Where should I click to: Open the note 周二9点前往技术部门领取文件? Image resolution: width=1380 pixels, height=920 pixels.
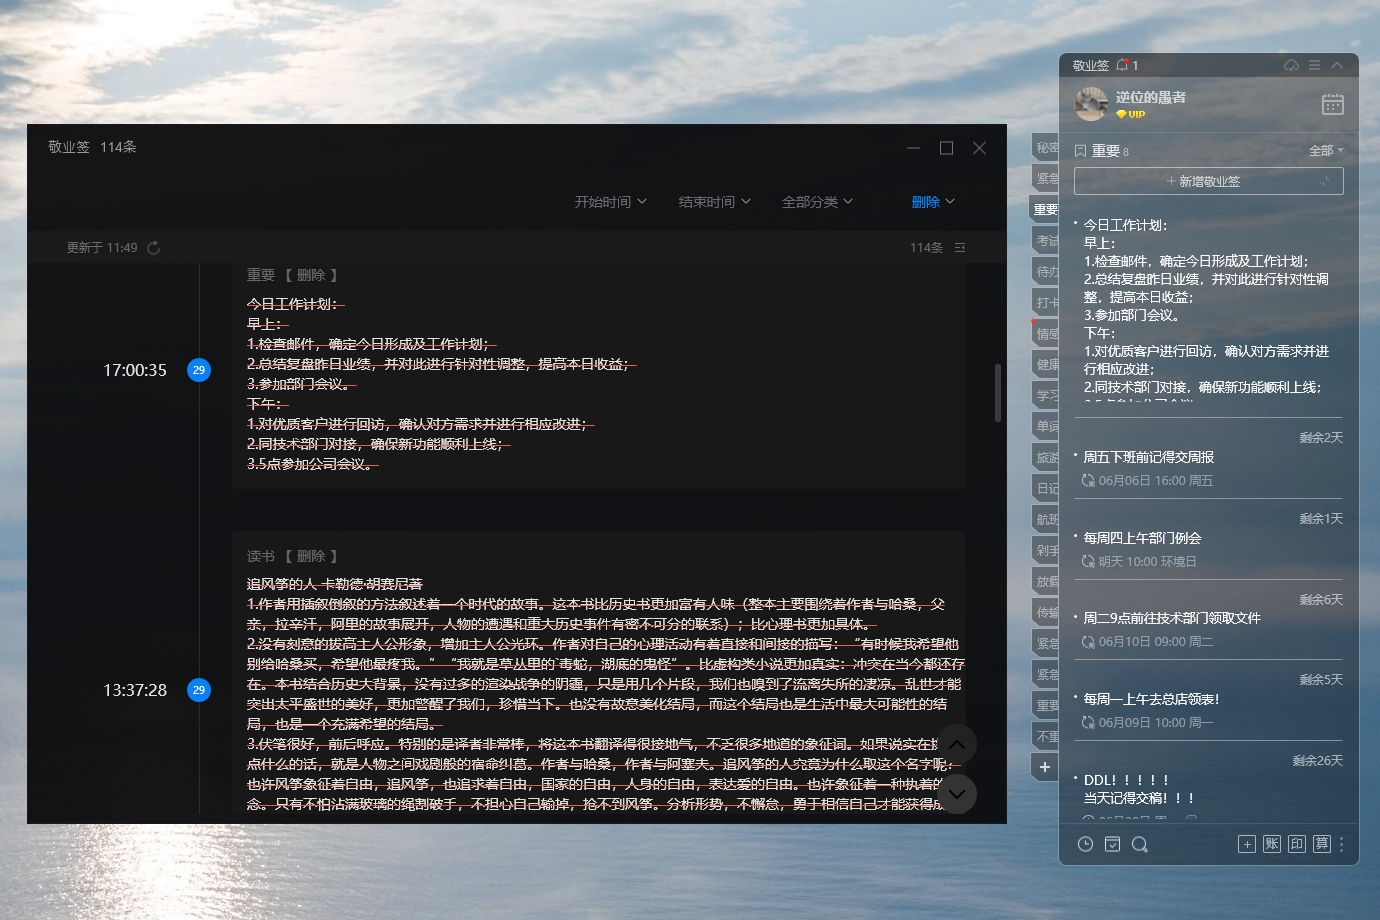[x=1172, y=618]
